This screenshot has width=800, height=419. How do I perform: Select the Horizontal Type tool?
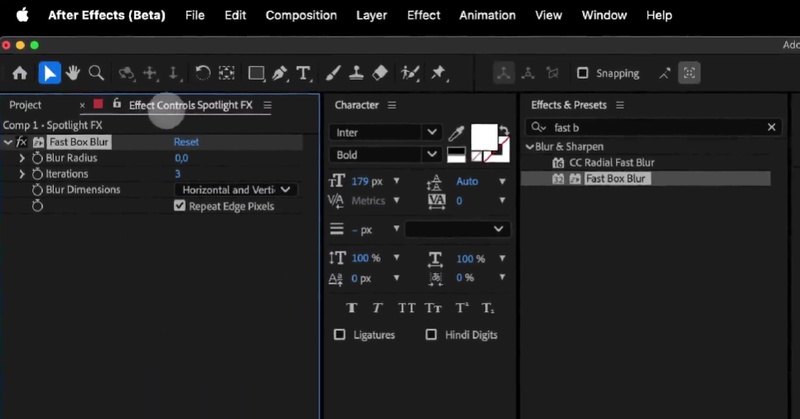[x=304, y=73]
